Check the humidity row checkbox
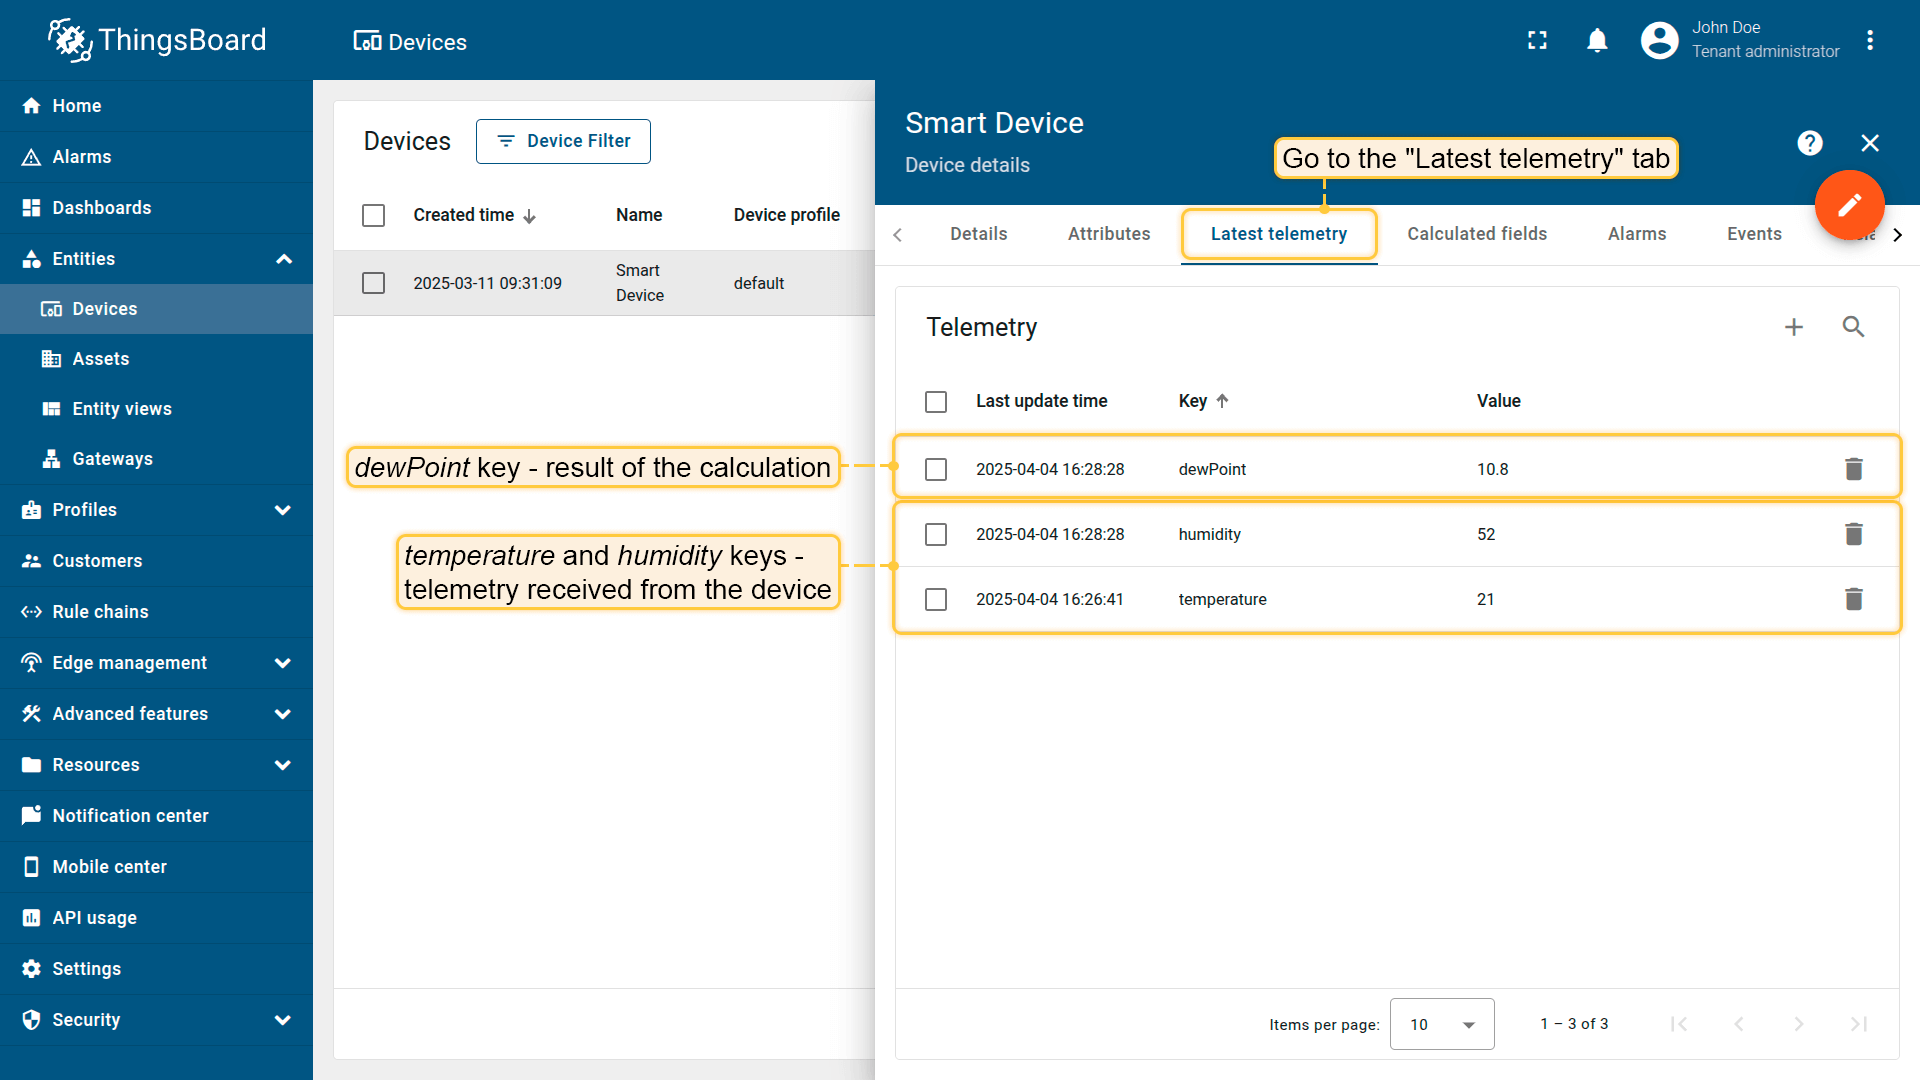 coord(936,535)
